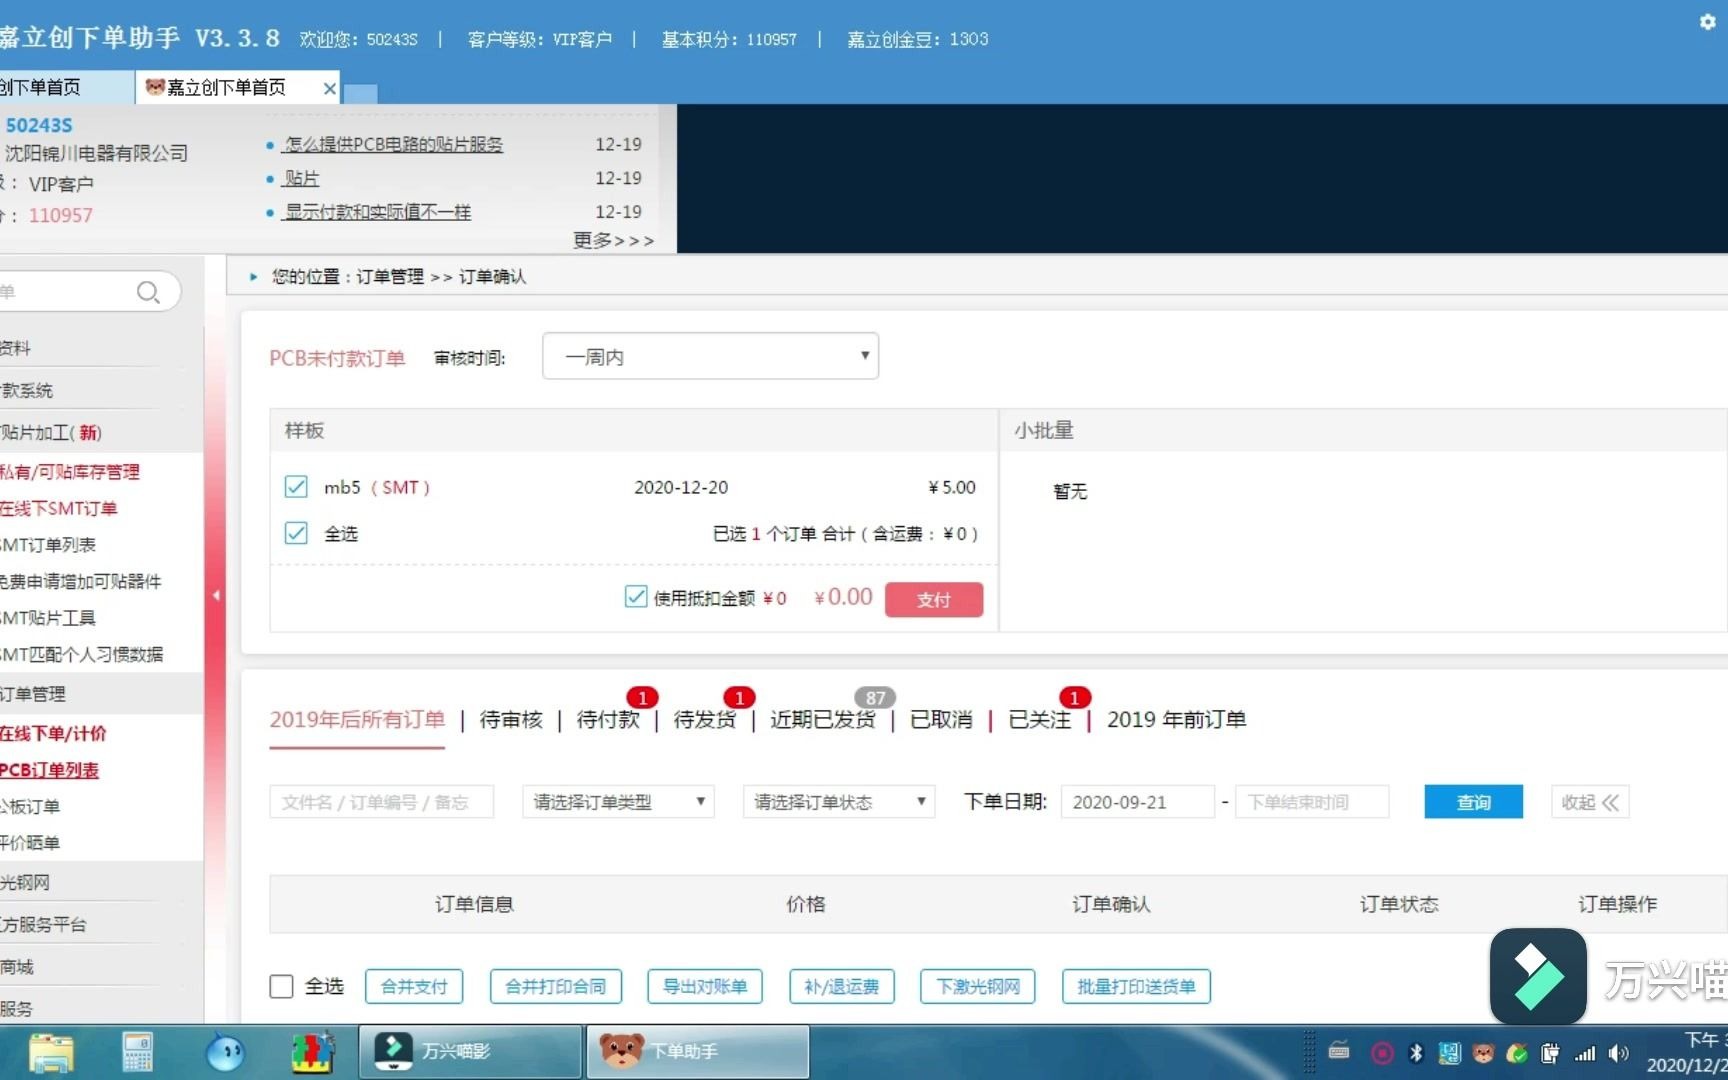Image resolution: width=1728 pixels, height=1080 pixels.
Task: Open the colorful blocks taskbar icon
Action: (313, 1052)
